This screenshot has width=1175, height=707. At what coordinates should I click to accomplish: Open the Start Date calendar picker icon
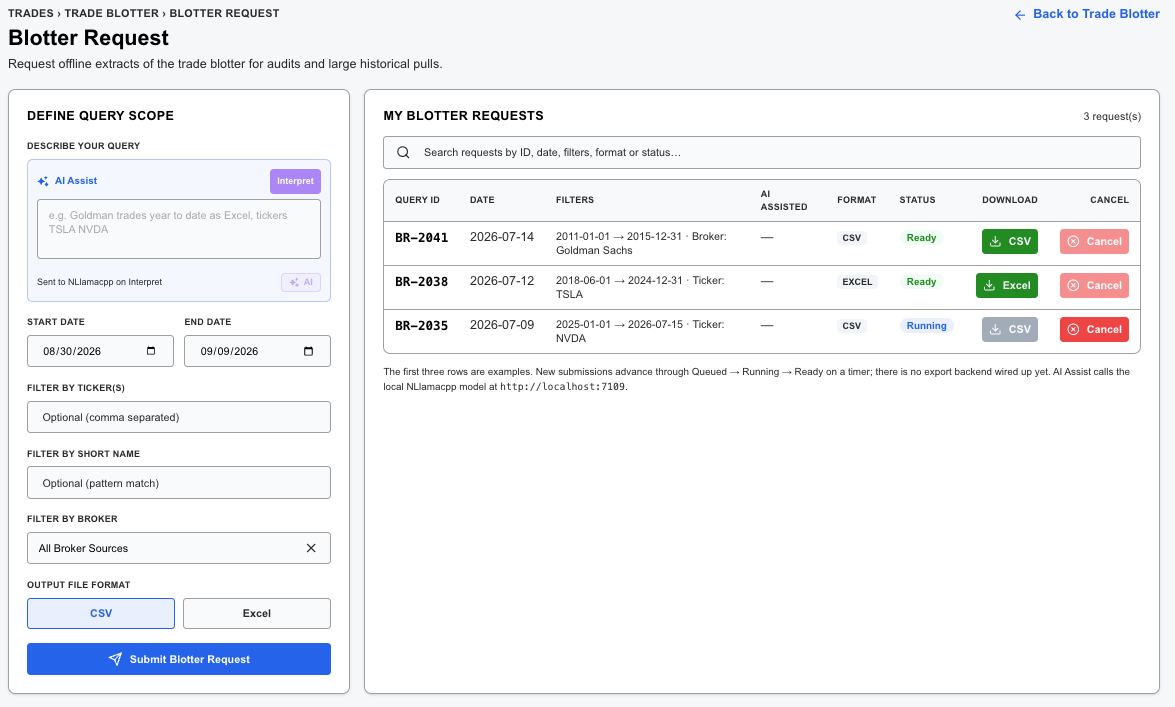point(151,351)
